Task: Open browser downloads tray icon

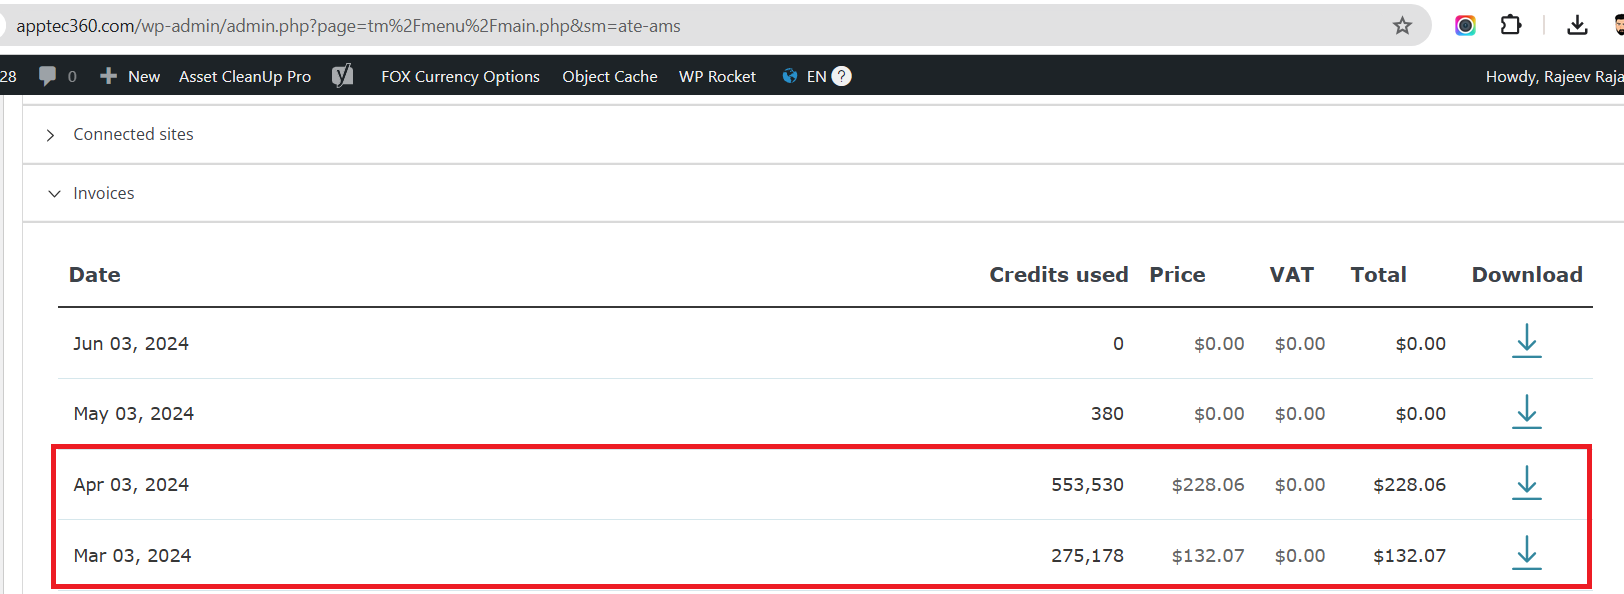Action: [1577, 25]
